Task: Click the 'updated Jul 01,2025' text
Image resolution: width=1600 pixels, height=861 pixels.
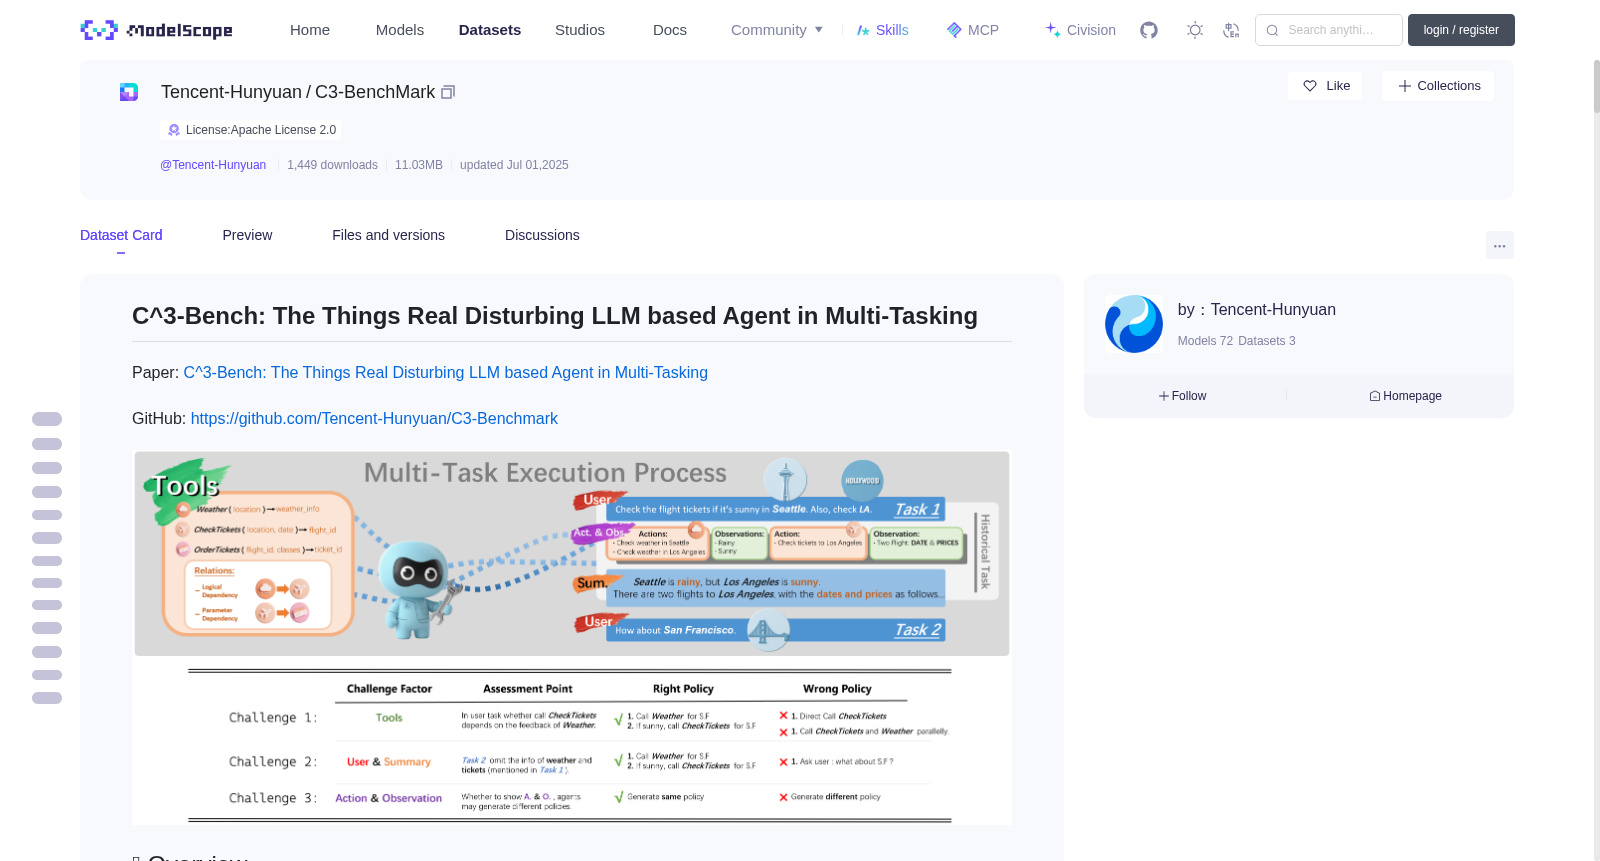Action: pos(514,165)
